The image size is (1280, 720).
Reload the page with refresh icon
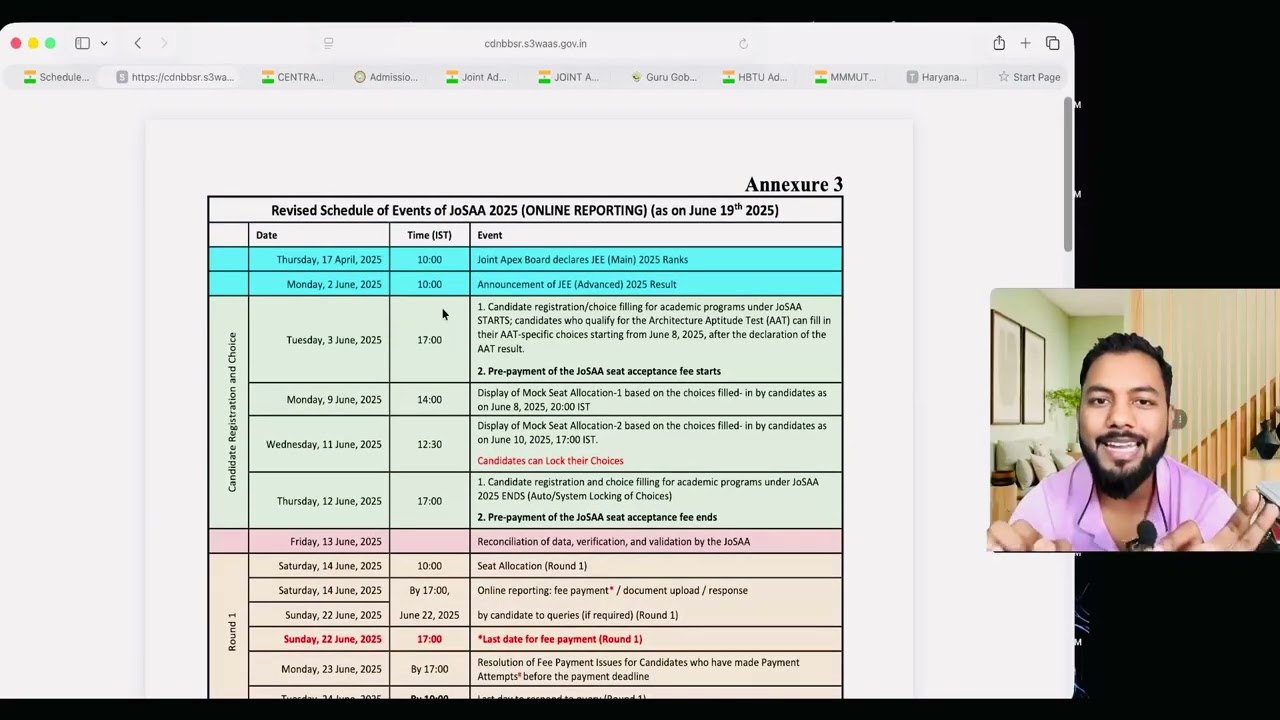tap(743, 43)
